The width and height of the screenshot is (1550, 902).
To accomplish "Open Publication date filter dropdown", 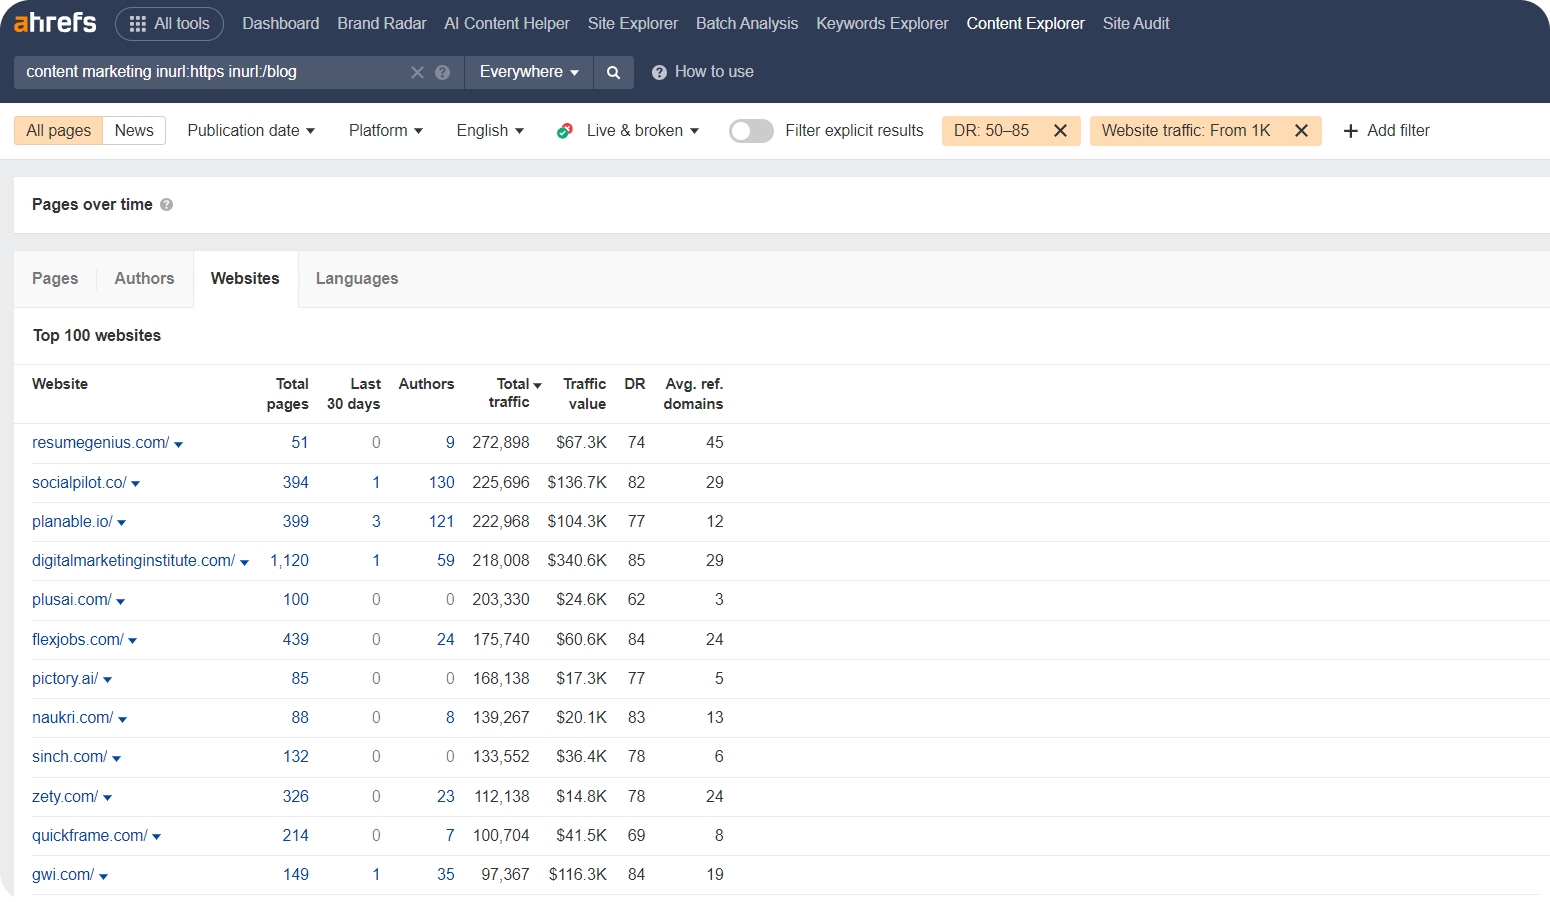I will [251, 131].
